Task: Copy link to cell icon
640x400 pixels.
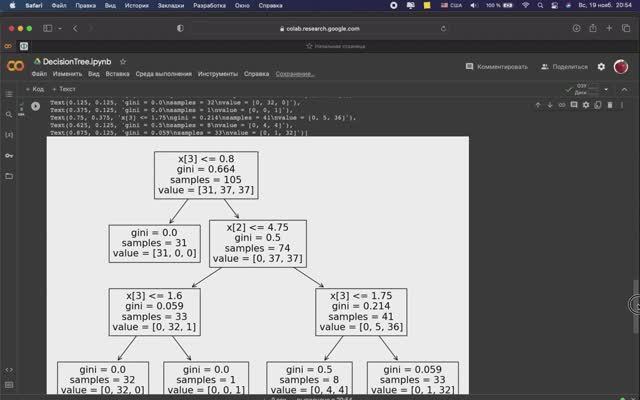Action: pyautogui.click(x=562, y=105)
